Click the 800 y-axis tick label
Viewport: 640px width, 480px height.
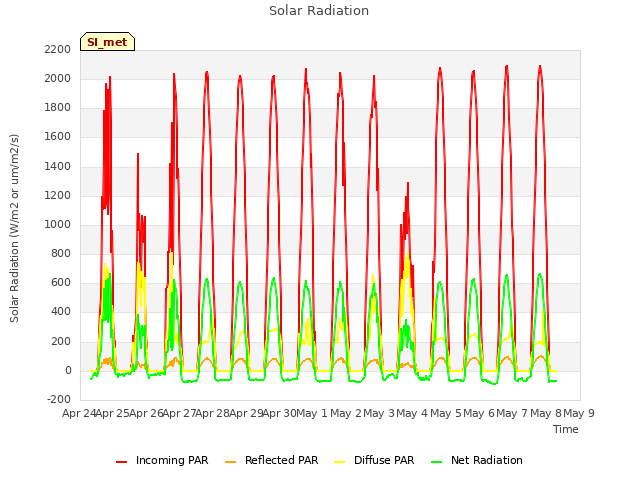[61, 253]
